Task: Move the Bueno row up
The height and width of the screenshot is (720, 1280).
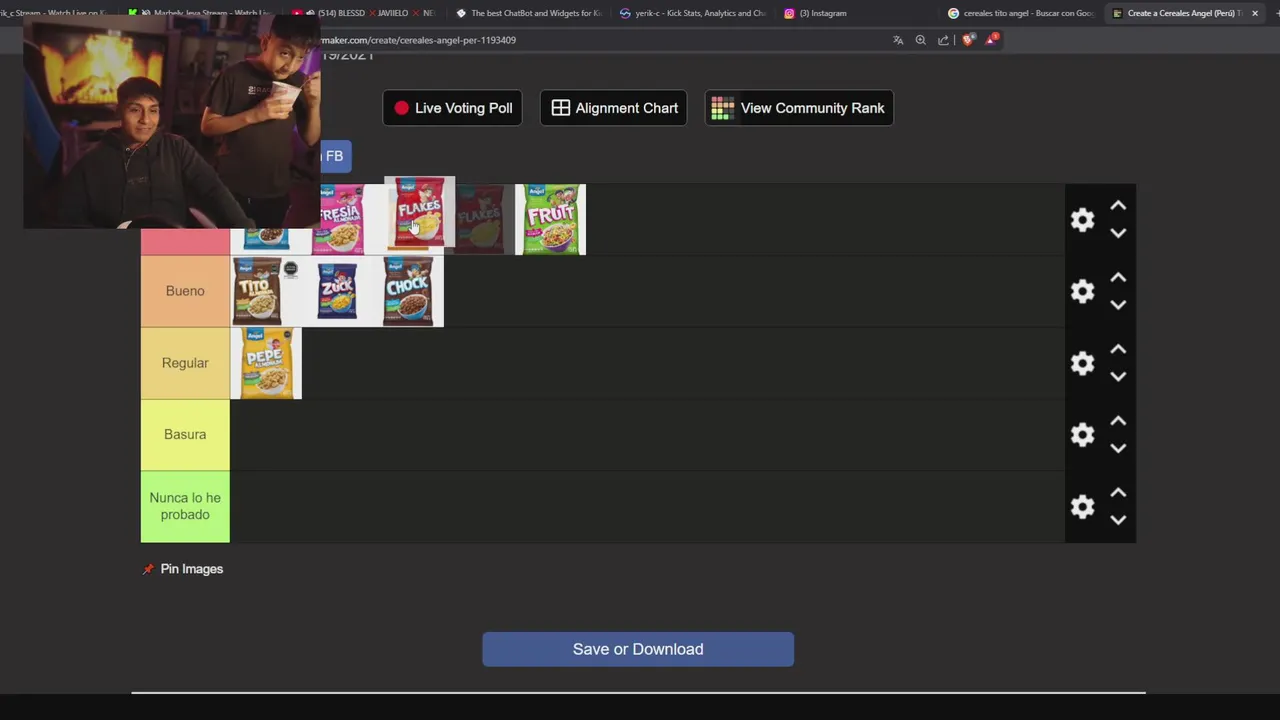Action: [x=1118, y=278]
